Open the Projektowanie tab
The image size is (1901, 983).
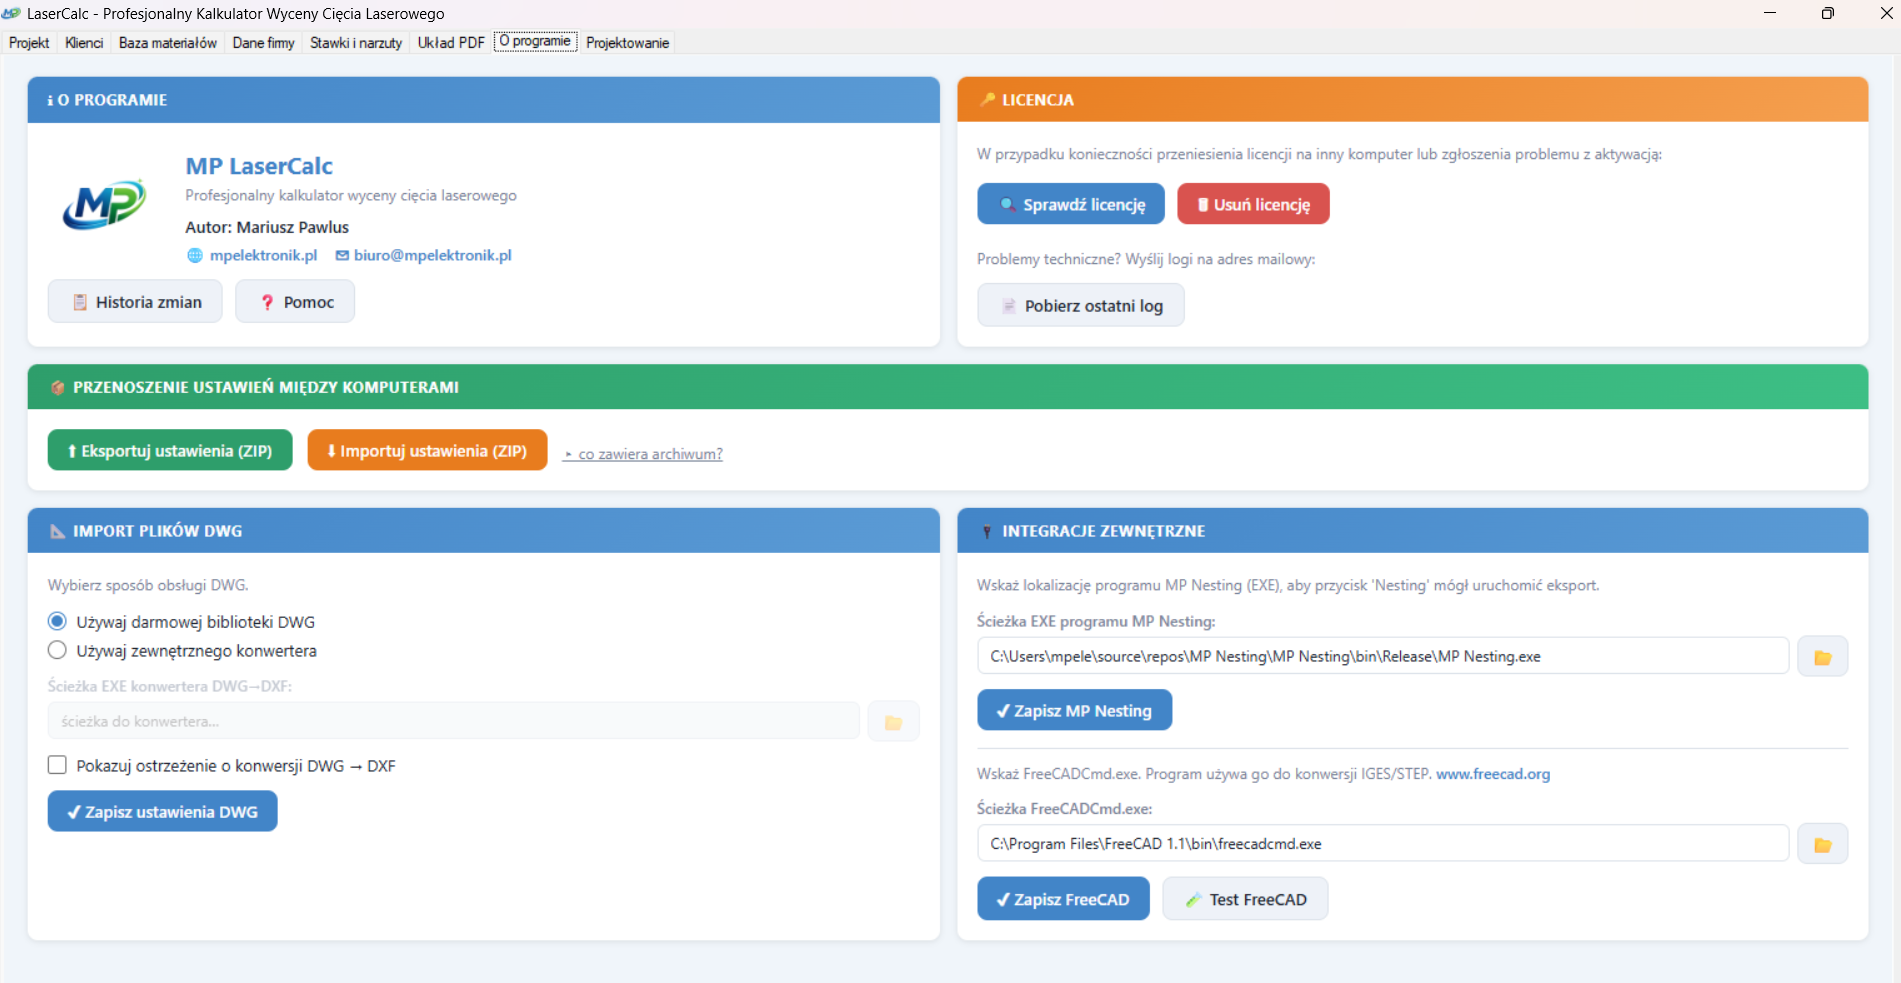click(x=628, y=42)
